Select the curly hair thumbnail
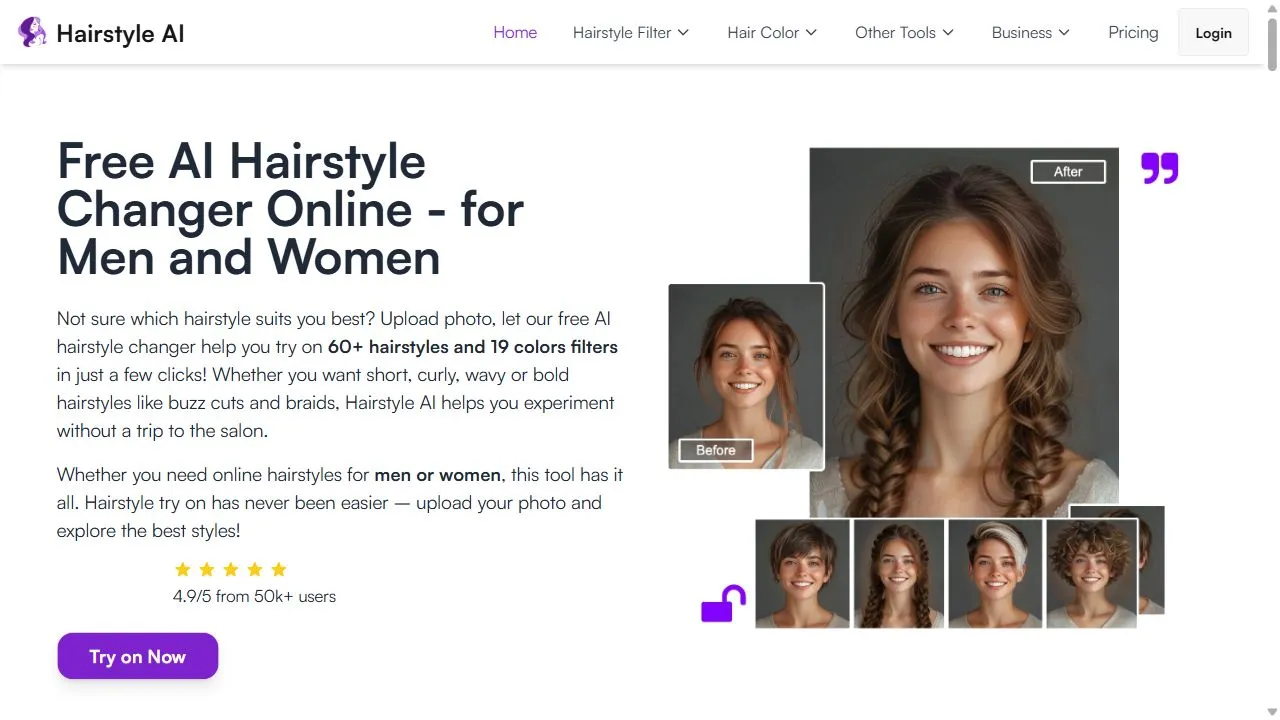This screenshot has width=1280, height=720. click(1092, 573)
